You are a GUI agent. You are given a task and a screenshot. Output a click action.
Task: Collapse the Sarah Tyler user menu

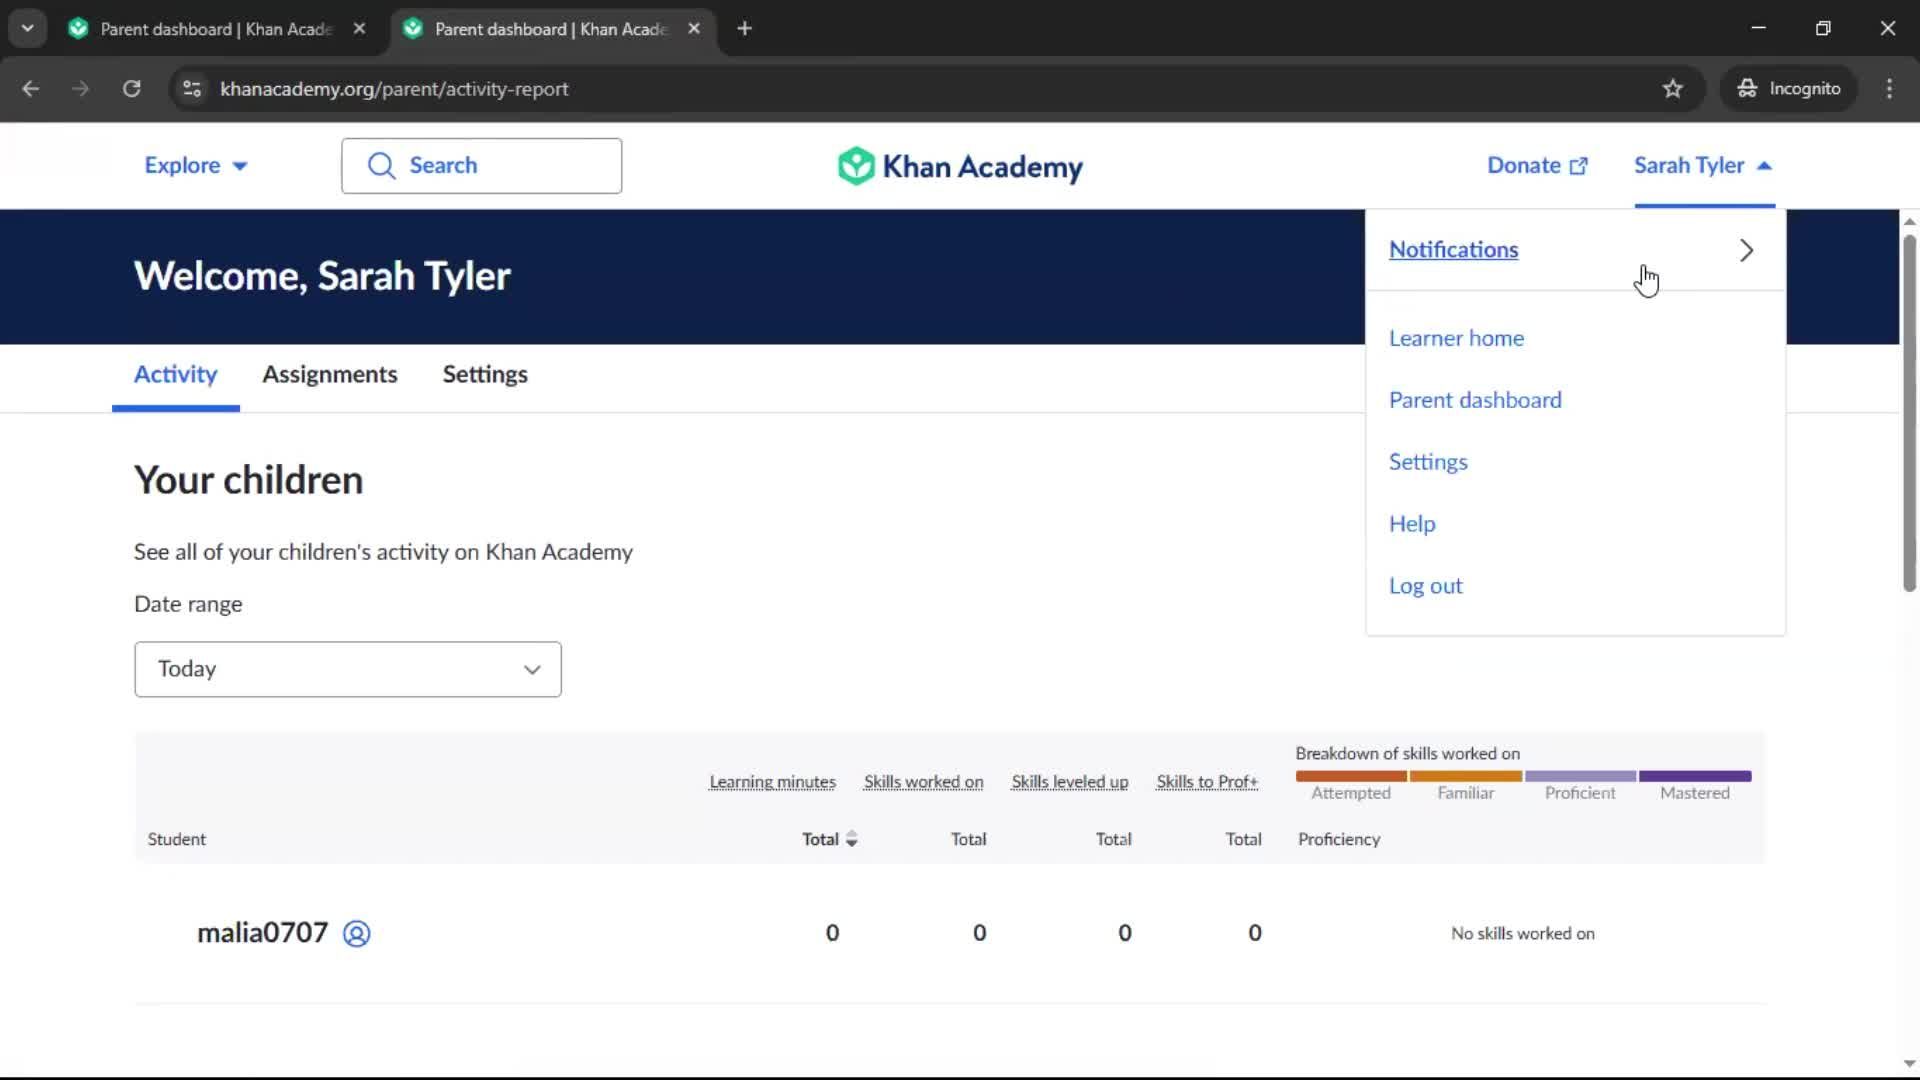pos(1703,166)
